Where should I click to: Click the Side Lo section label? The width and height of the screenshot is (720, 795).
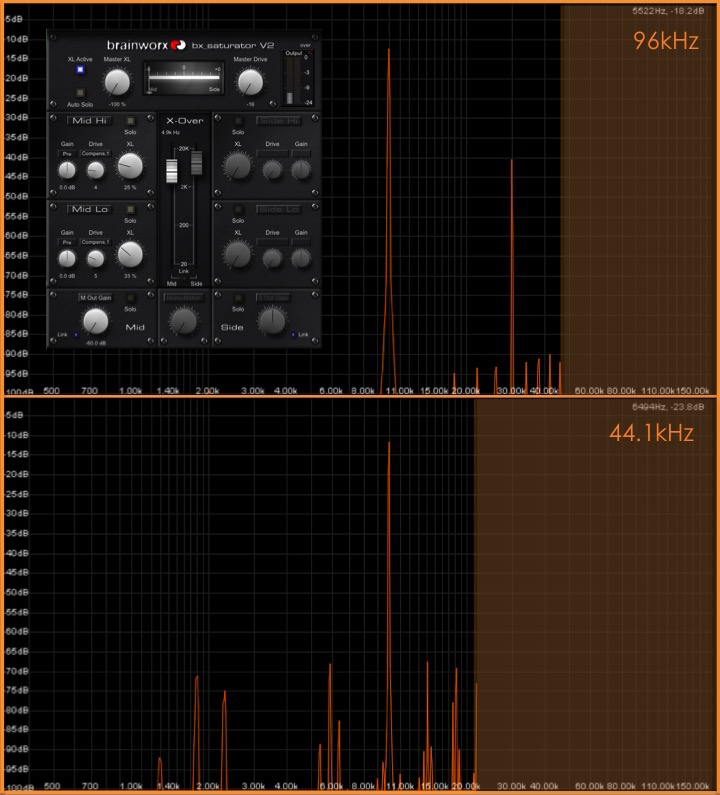point(279,209)
